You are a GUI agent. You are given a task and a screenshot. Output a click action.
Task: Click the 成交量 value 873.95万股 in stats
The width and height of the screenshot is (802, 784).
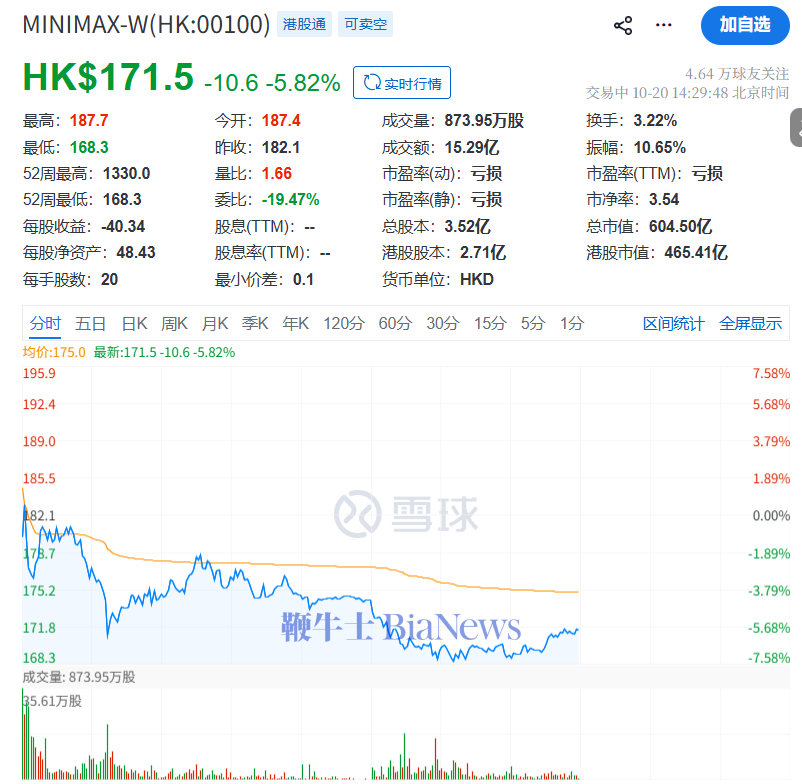click(x=484, y=121)
